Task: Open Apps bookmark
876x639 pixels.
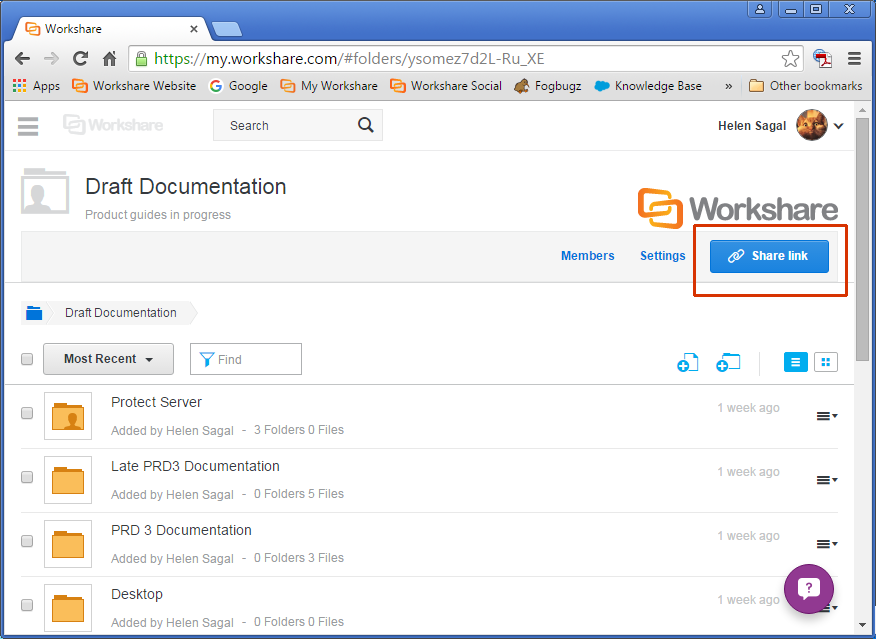Action: click(x=36, y=86)
